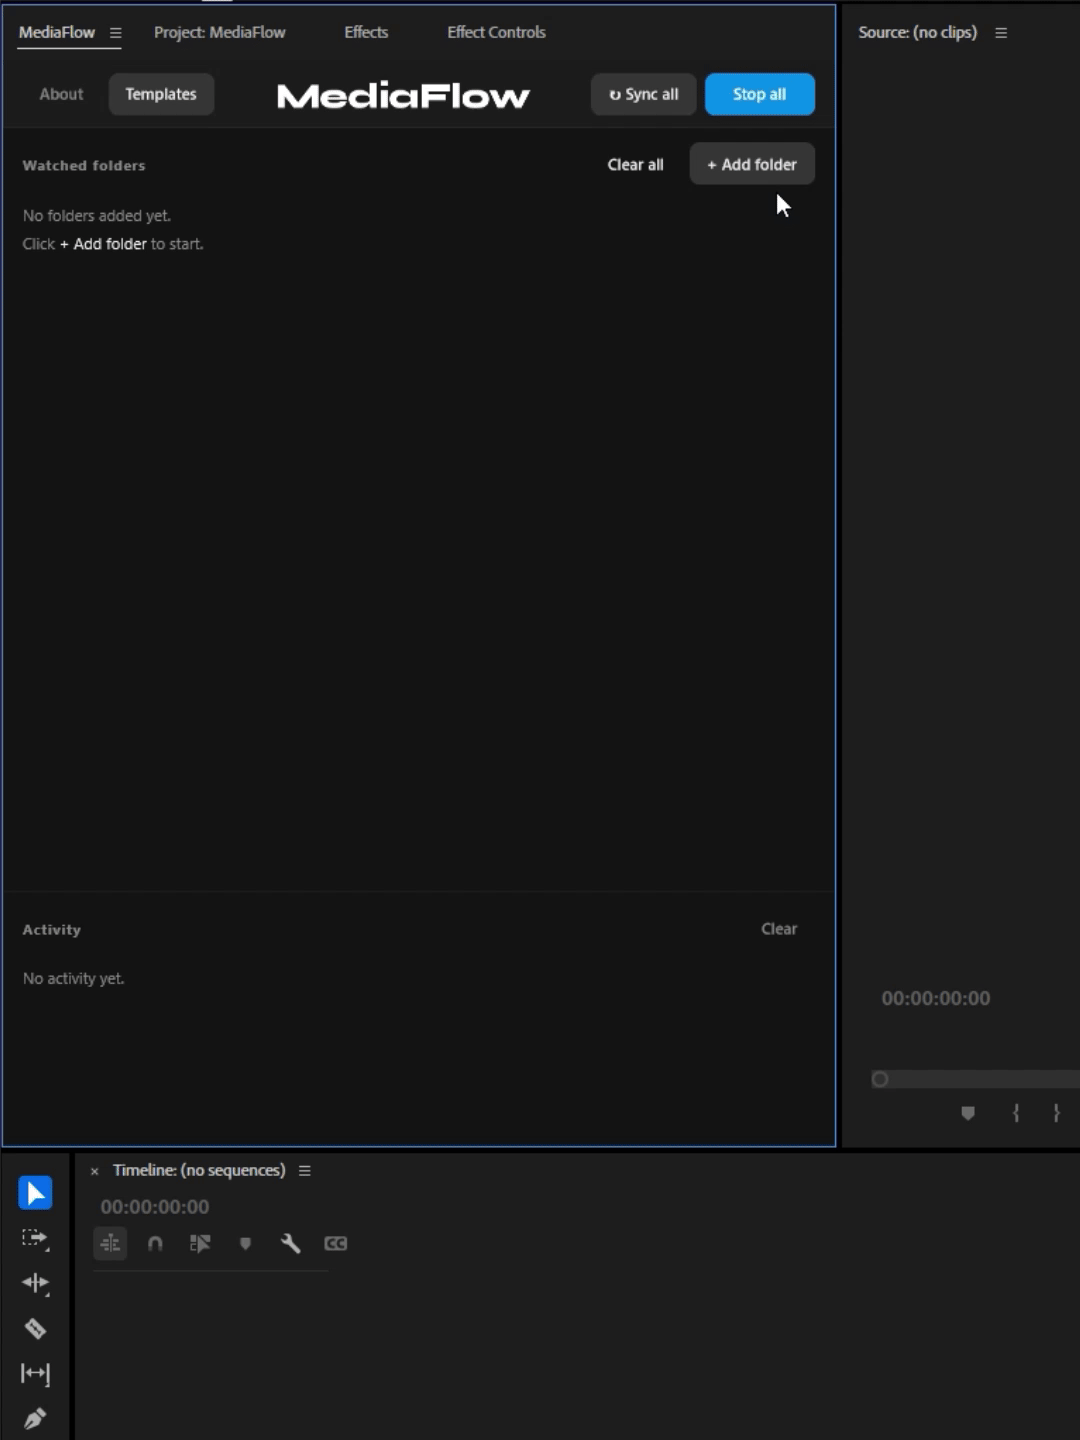Open the About section in MediaFlow
The height and width of the screenshot is (1440, 1080).
pos(61,94)
